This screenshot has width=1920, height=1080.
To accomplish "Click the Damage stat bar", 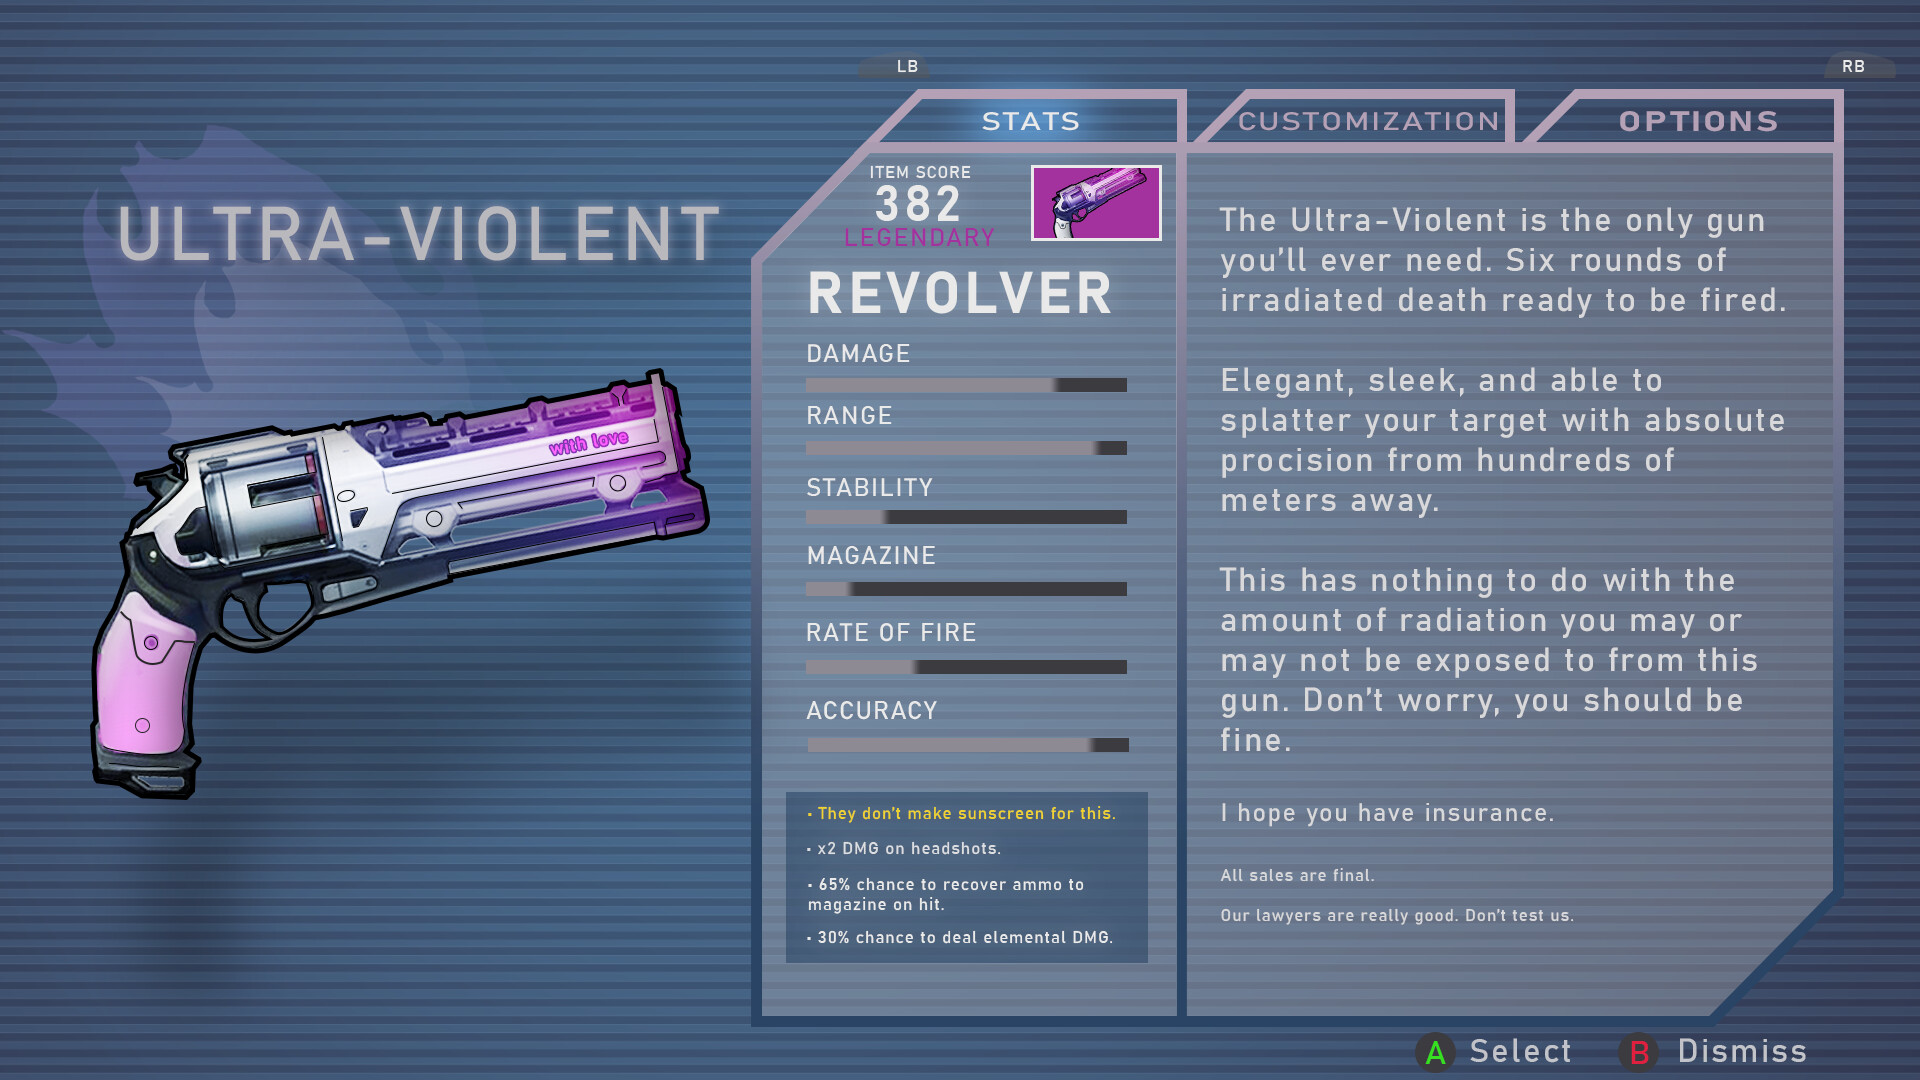I will coord(966,385).
